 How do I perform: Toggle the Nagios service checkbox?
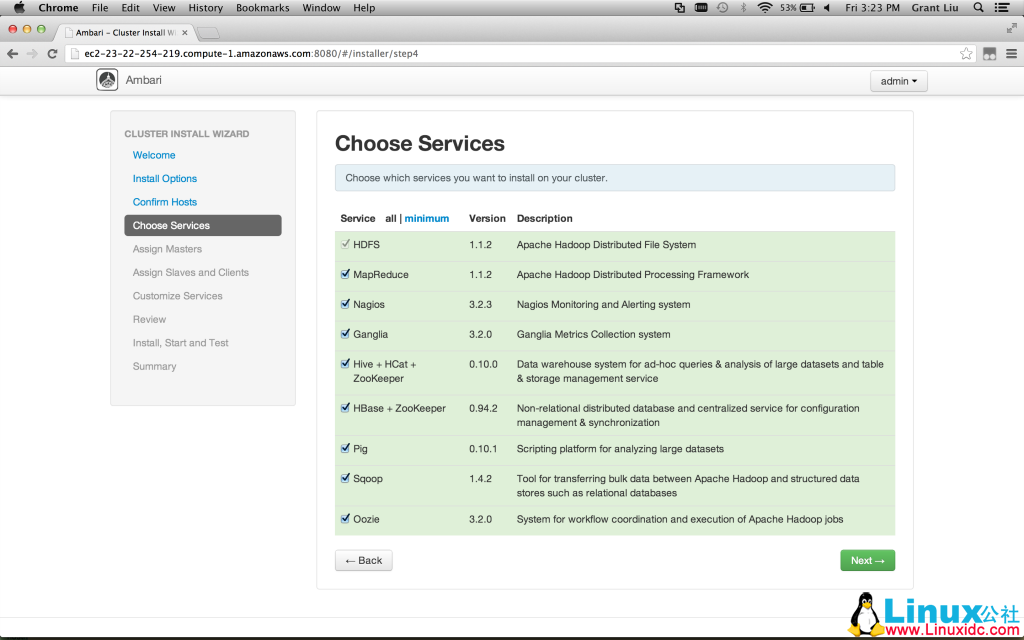[345, 304]
